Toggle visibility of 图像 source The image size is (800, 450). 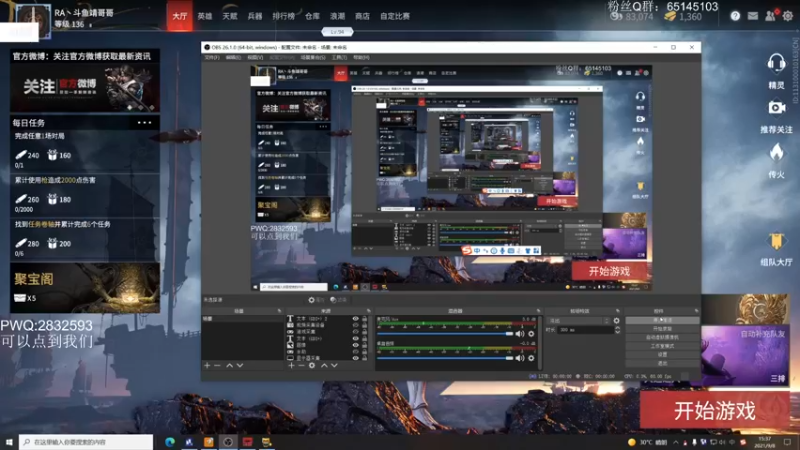click(x=356, y=345)
